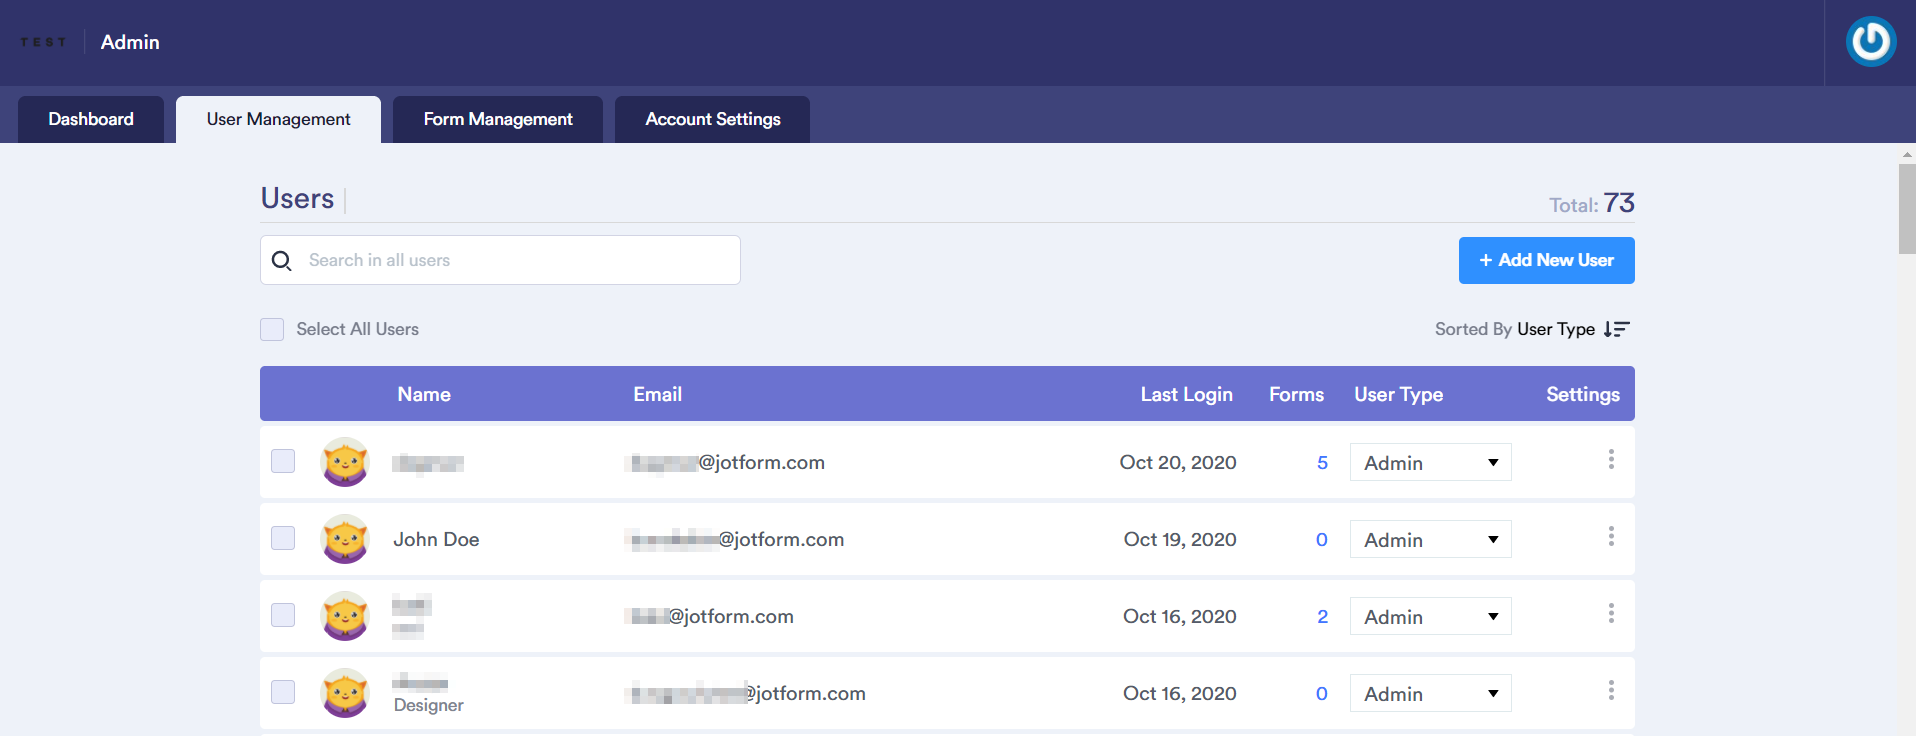The image size is (1916, 736).
Task: Open the three-dot settings menu for John Doe
Action: [x=1610, y=537]
